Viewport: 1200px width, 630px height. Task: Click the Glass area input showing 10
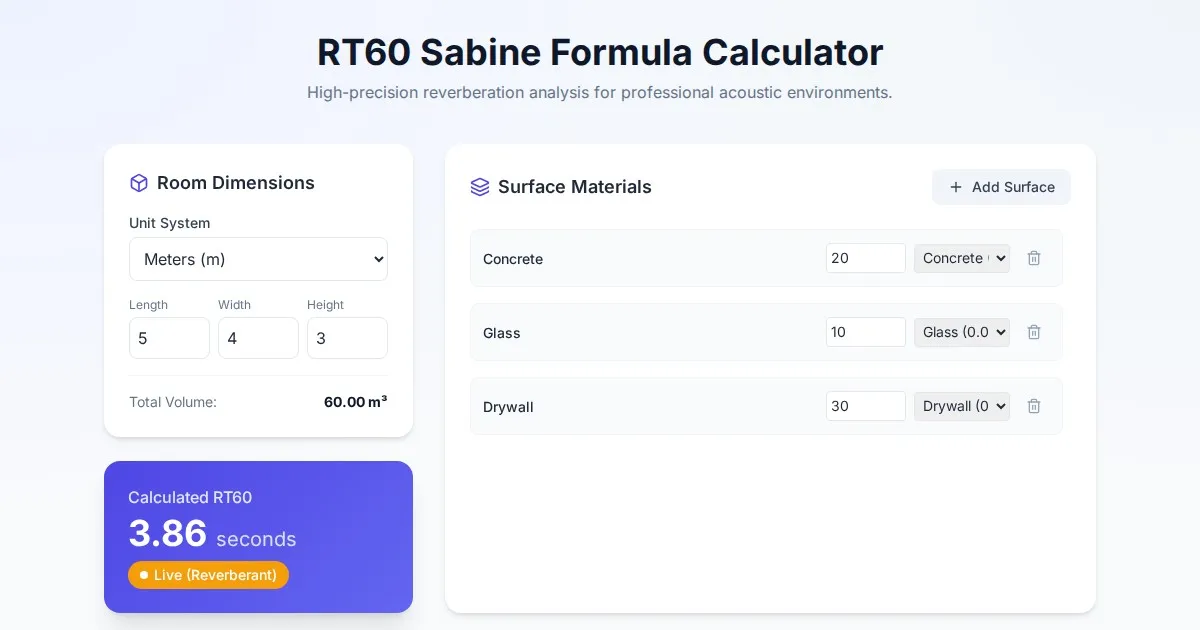(x=865, y=332)
